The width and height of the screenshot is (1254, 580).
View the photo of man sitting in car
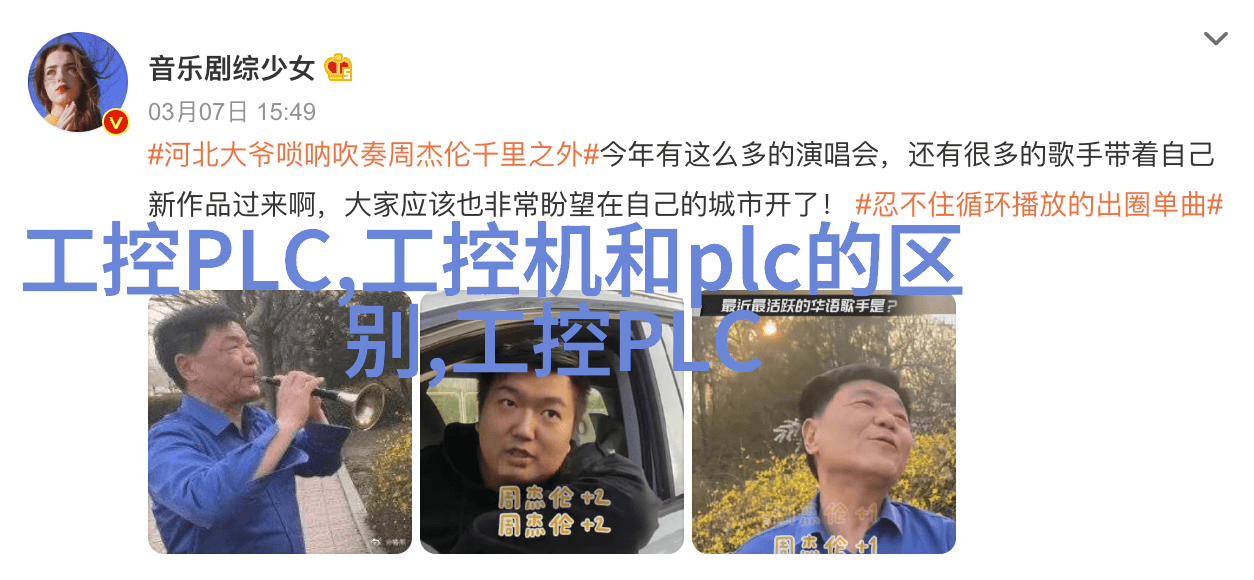tap(552, 422)
